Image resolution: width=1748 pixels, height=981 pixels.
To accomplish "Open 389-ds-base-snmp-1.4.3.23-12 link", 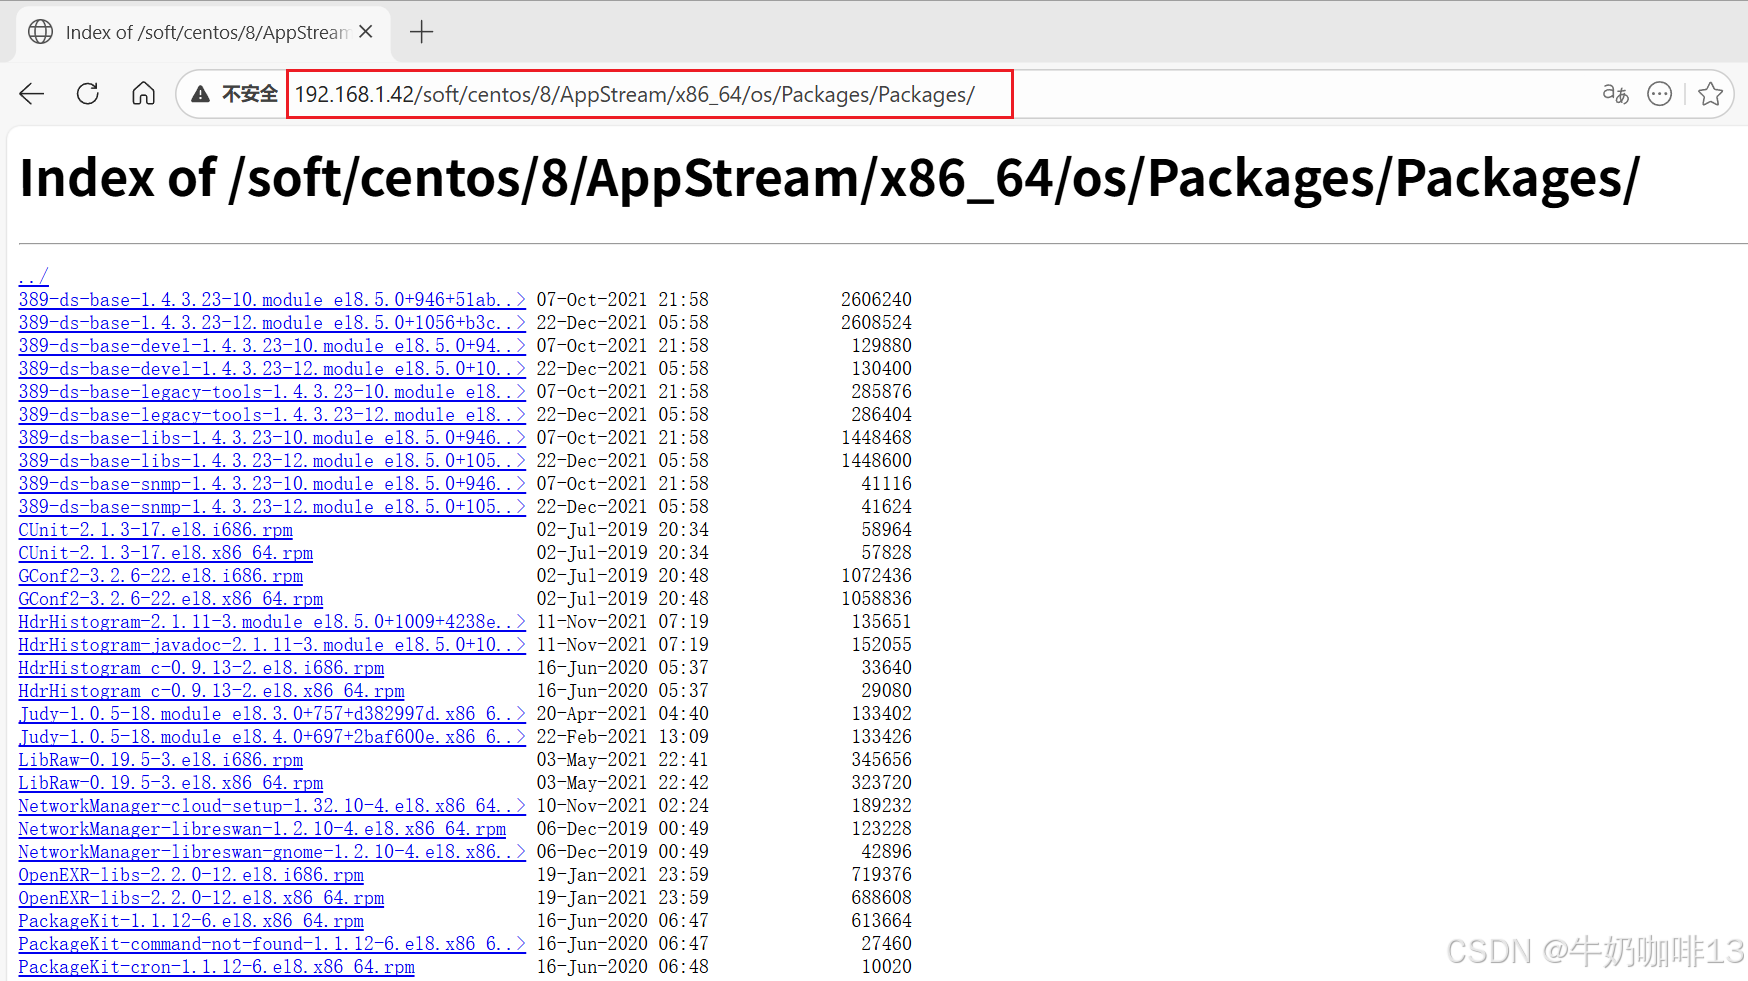I will point(272,507).
